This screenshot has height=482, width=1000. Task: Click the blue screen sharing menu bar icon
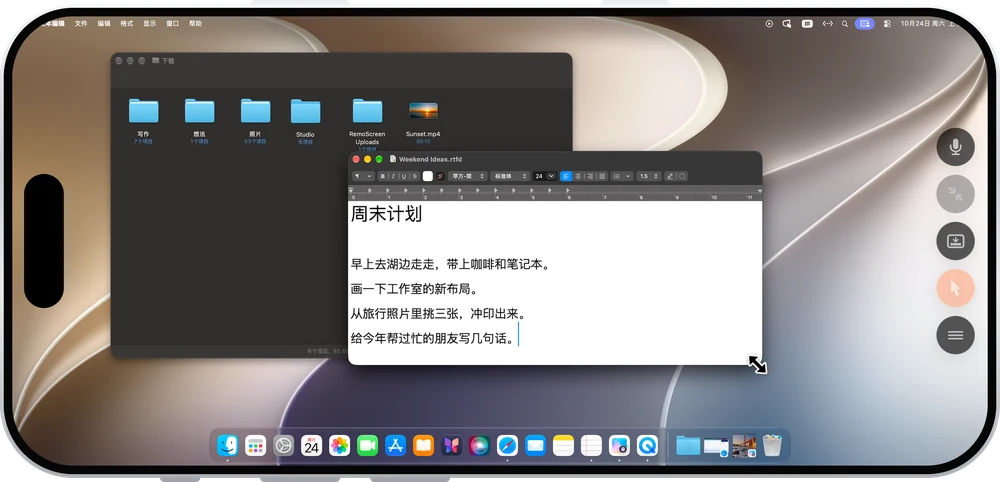click(865, 24)
